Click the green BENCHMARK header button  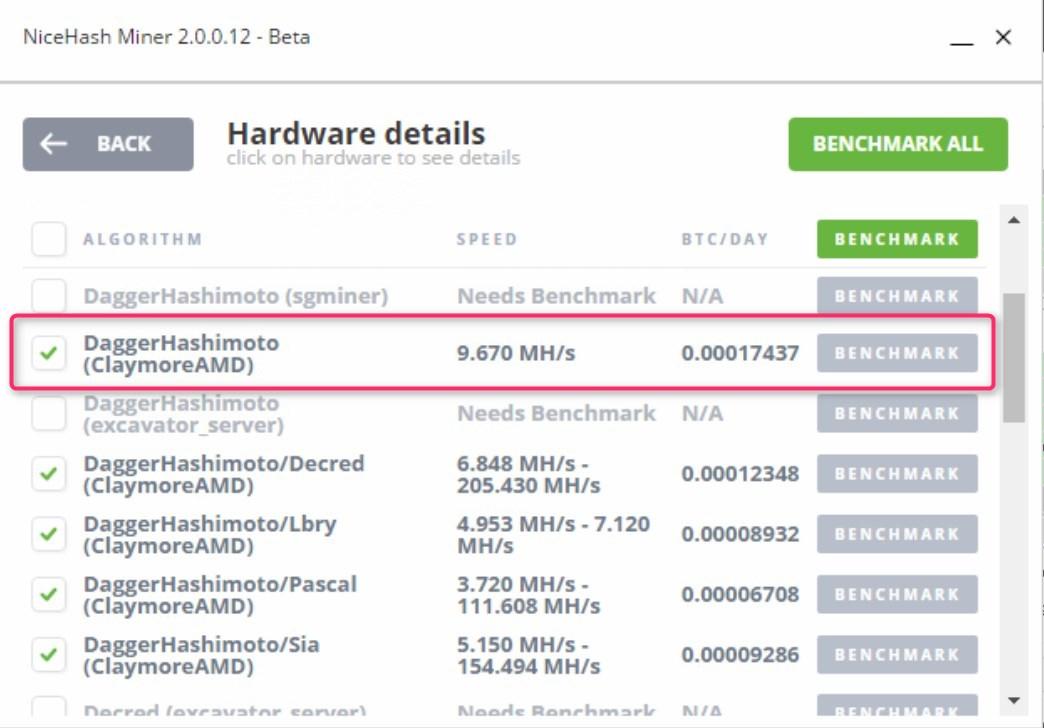pos(897,239)
